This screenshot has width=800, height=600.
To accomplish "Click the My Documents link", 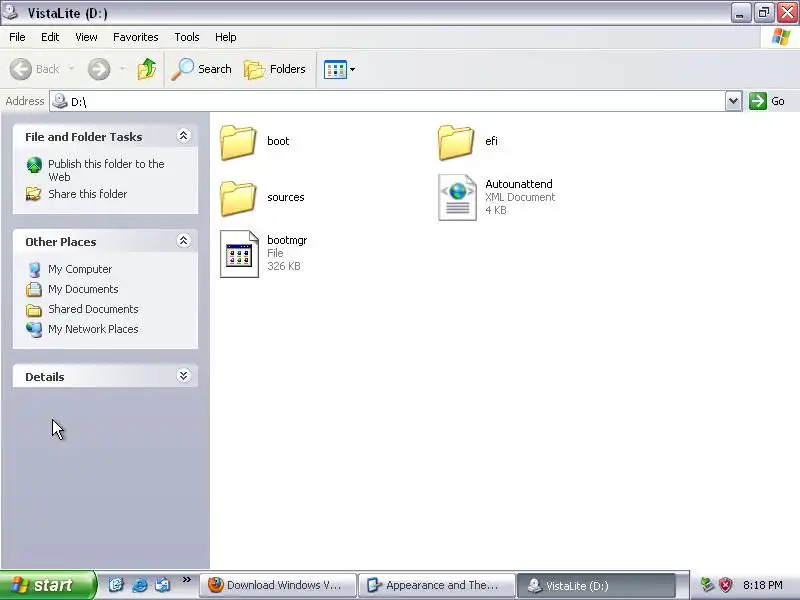I will pos(83,289).
